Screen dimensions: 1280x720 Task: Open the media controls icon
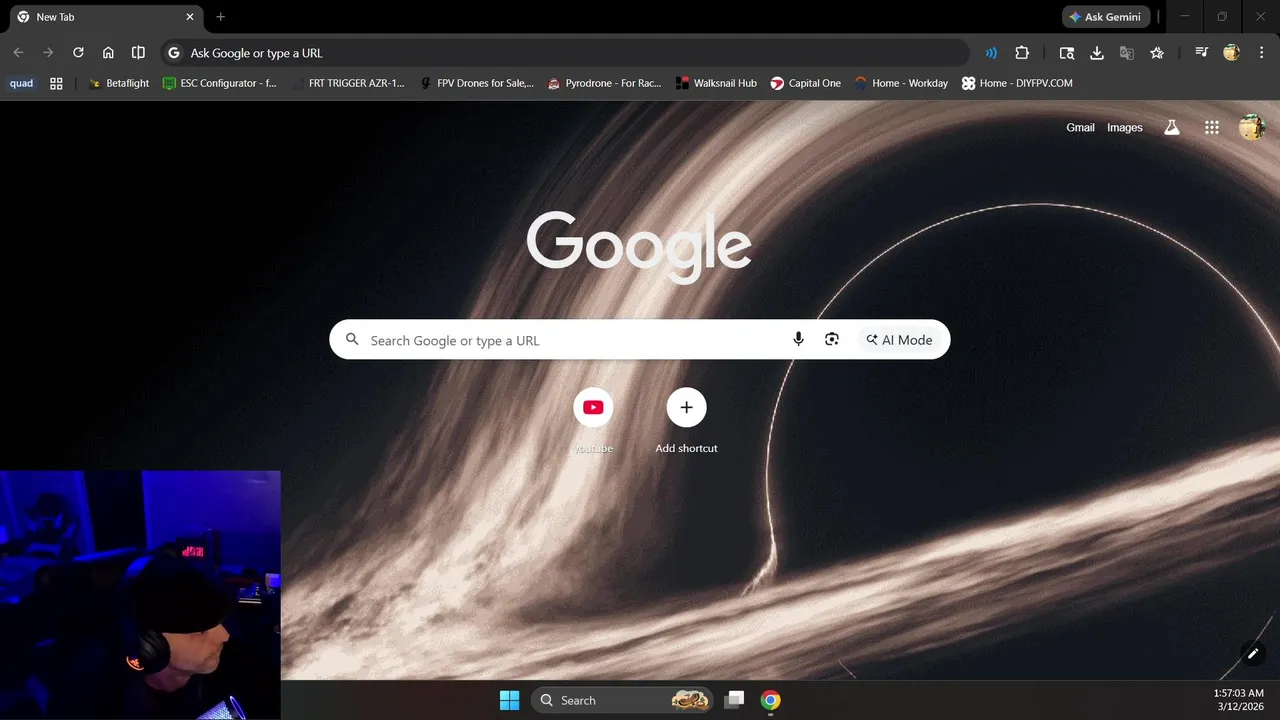click(1202, 53)
